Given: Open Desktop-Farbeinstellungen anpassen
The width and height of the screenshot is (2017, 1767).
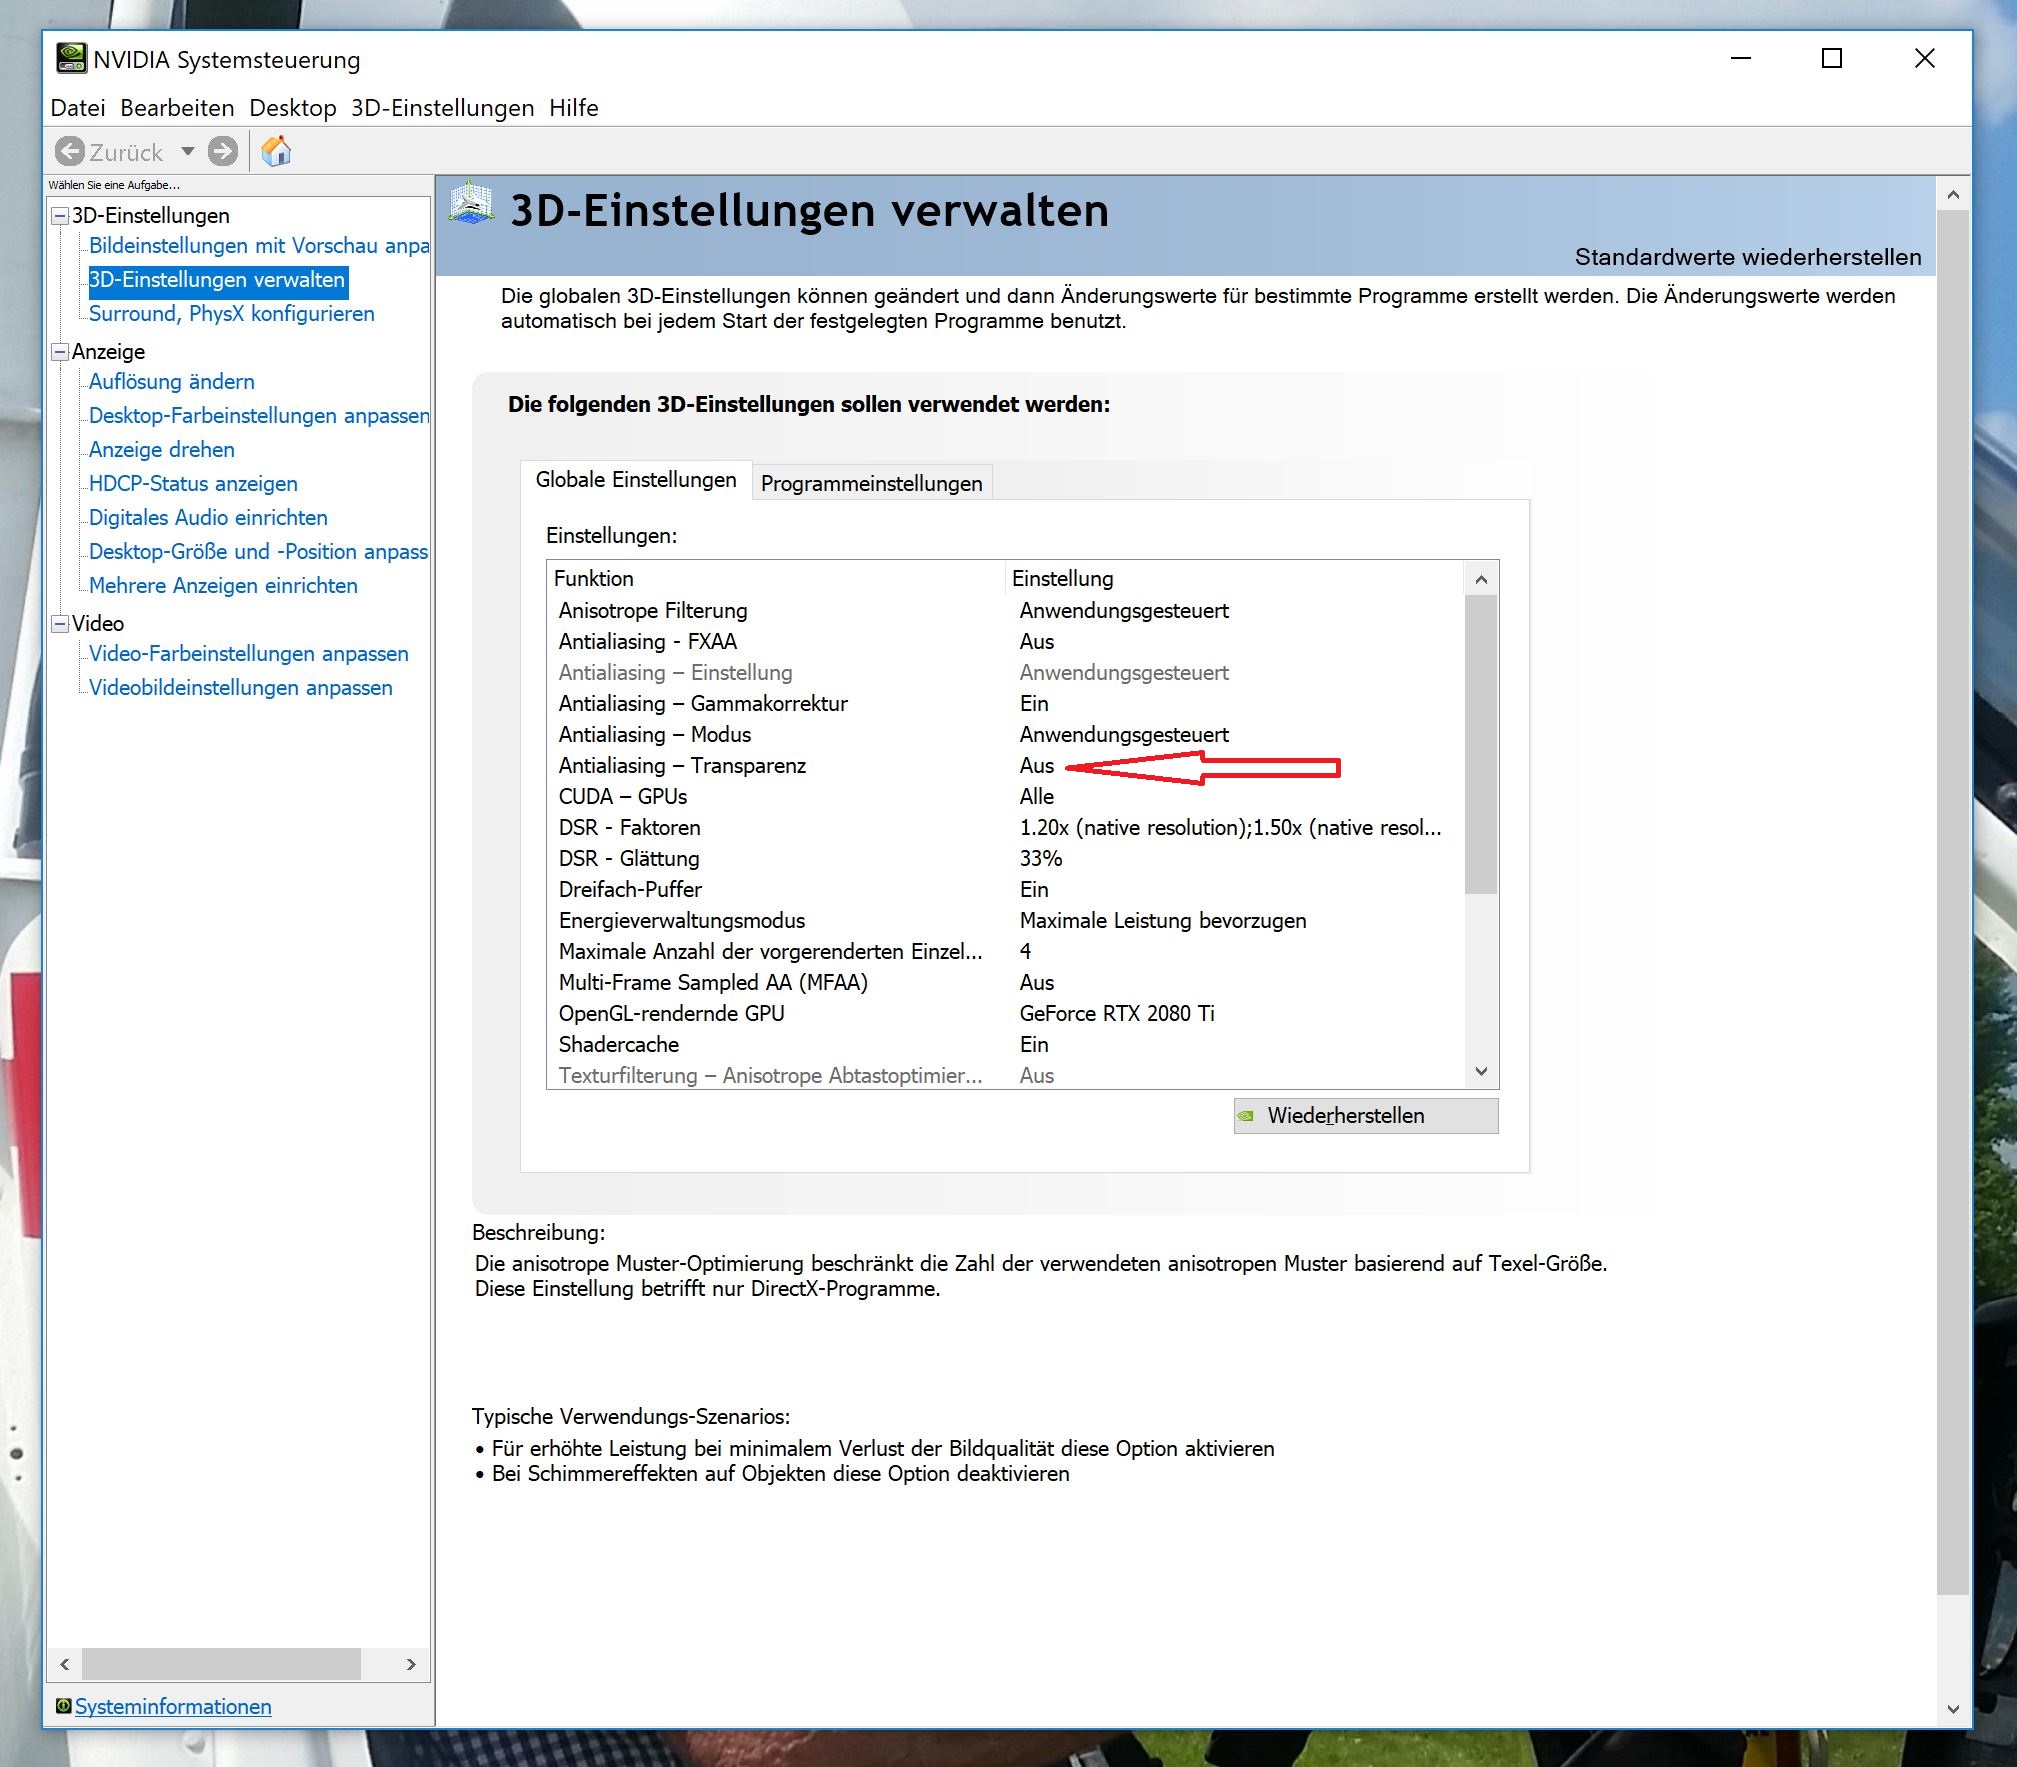Looking at the screenshot, I should [x=259, y=416].
